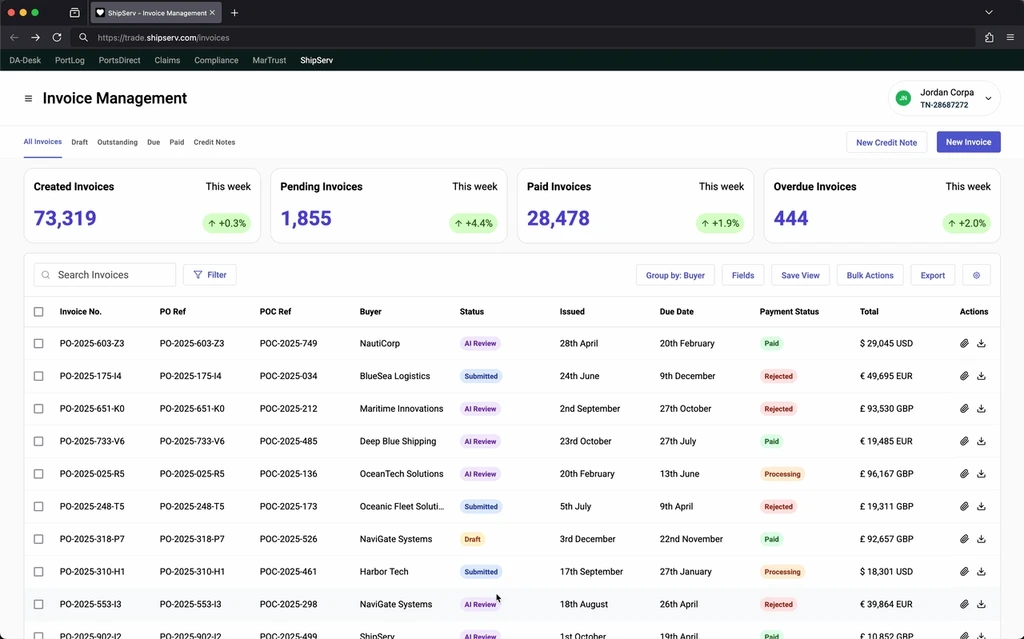Image resolution: width=1024 pixels, height=639 pixels.
Task: Select checkbox for invoice PO-2025-248-T5
Action: click(x=39, y=506)
